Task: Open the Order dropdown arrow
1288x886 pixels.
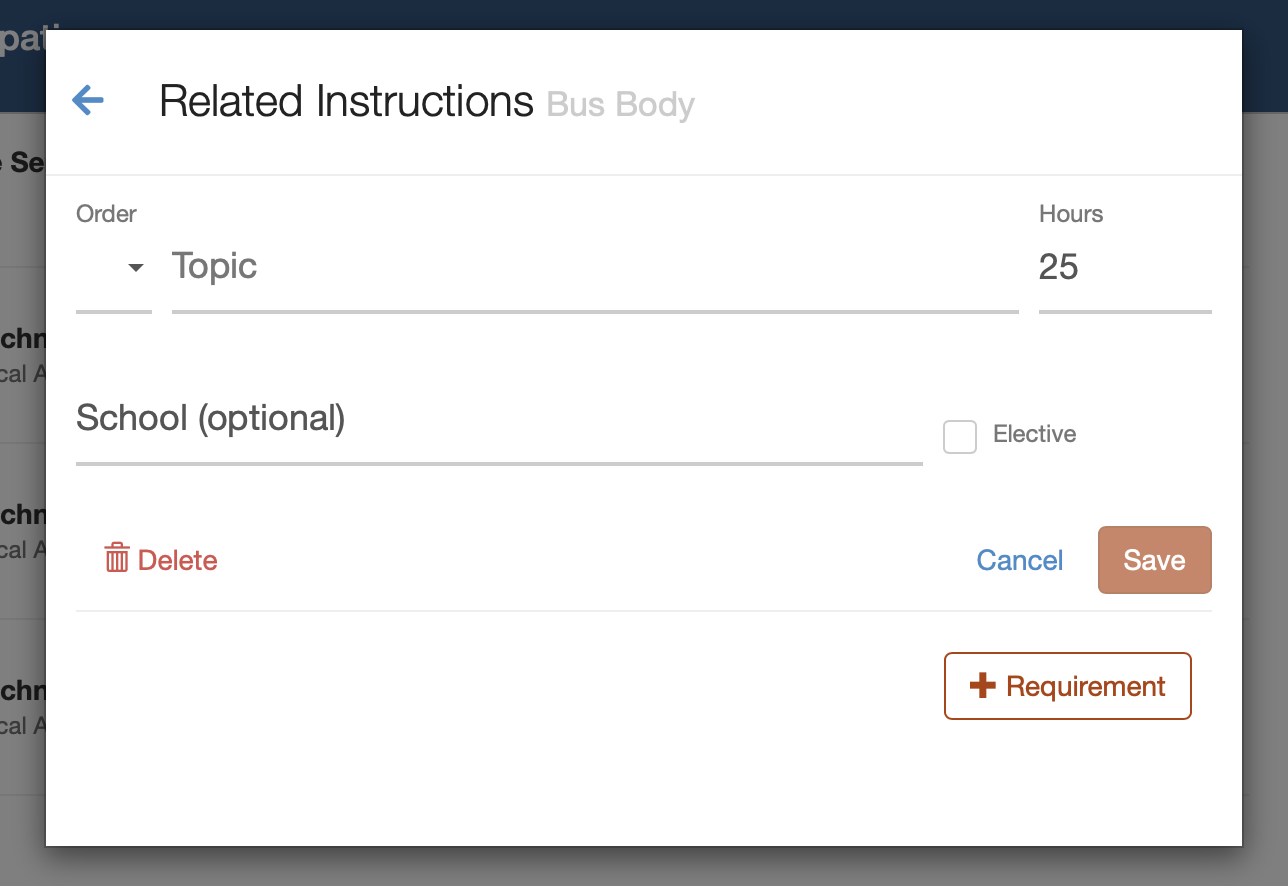Action: (x=136, y=268)
